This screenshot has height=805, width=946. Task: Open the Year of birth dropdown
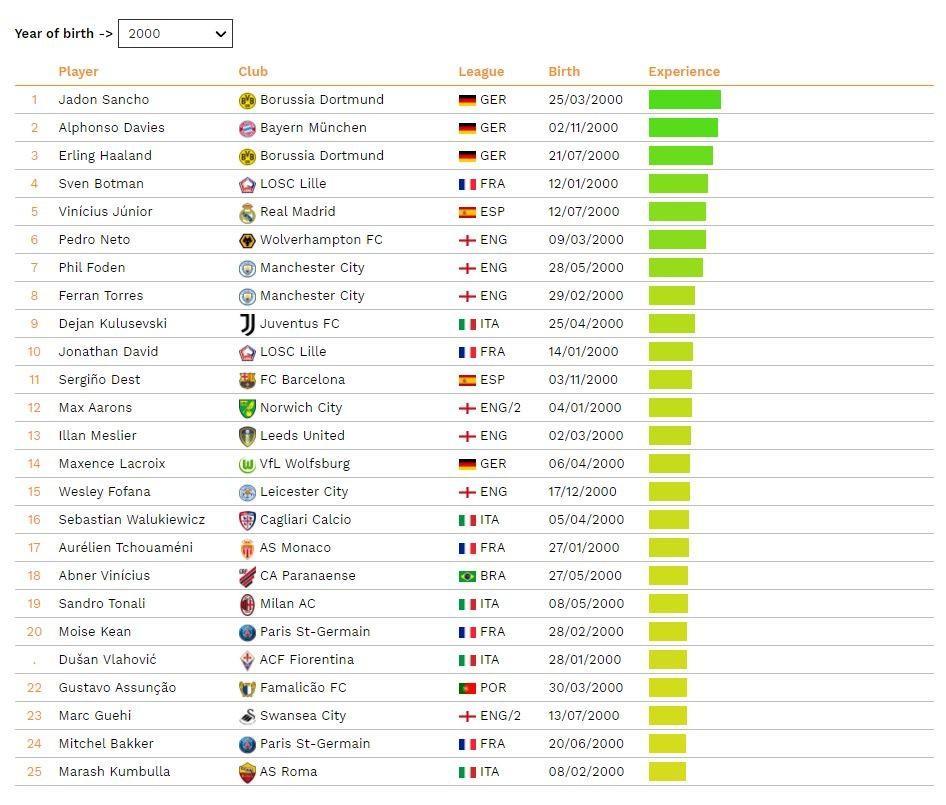tap(175, 34)
